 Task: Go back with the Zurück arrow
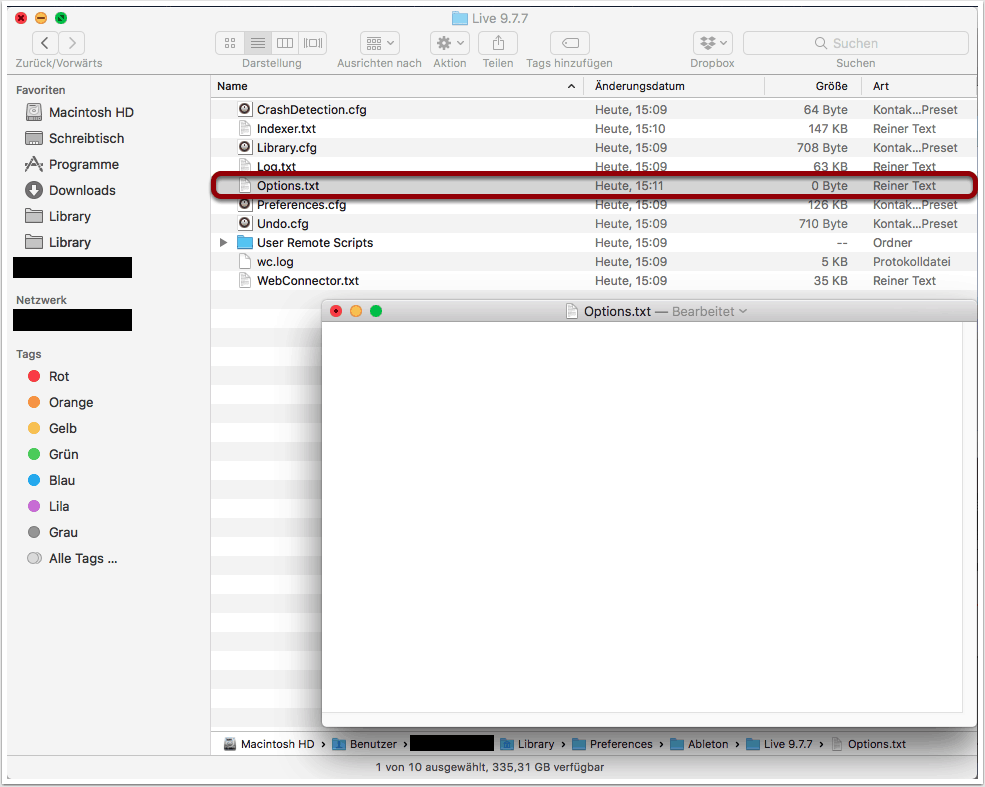[x=45, y=43]
